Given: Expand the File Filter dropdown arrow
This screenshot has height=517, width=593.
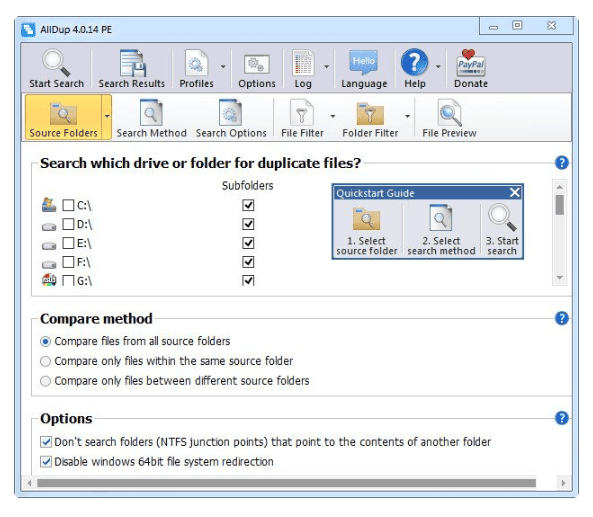Looking at the screenshot, I should (x=333, y=116).
